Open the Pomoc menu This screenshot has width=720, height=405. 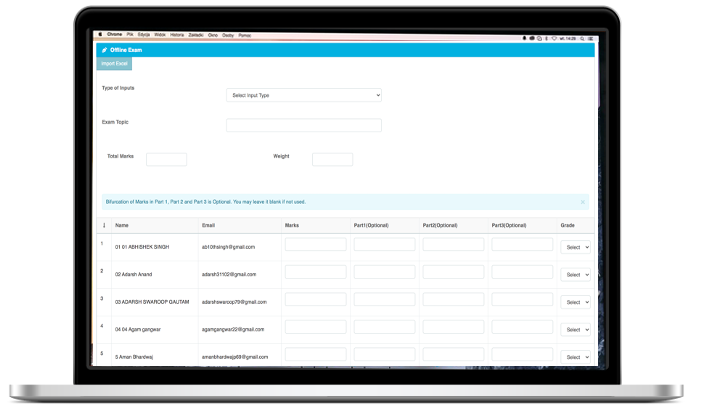(x=245, y=35)
